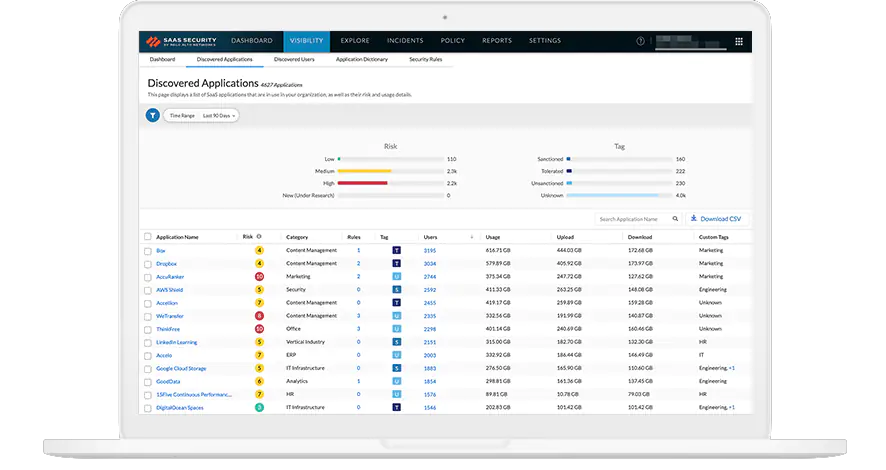Screen dimensions: 886x470
Task: Open the apps grid icon in header
Action: tap(739, 41)
